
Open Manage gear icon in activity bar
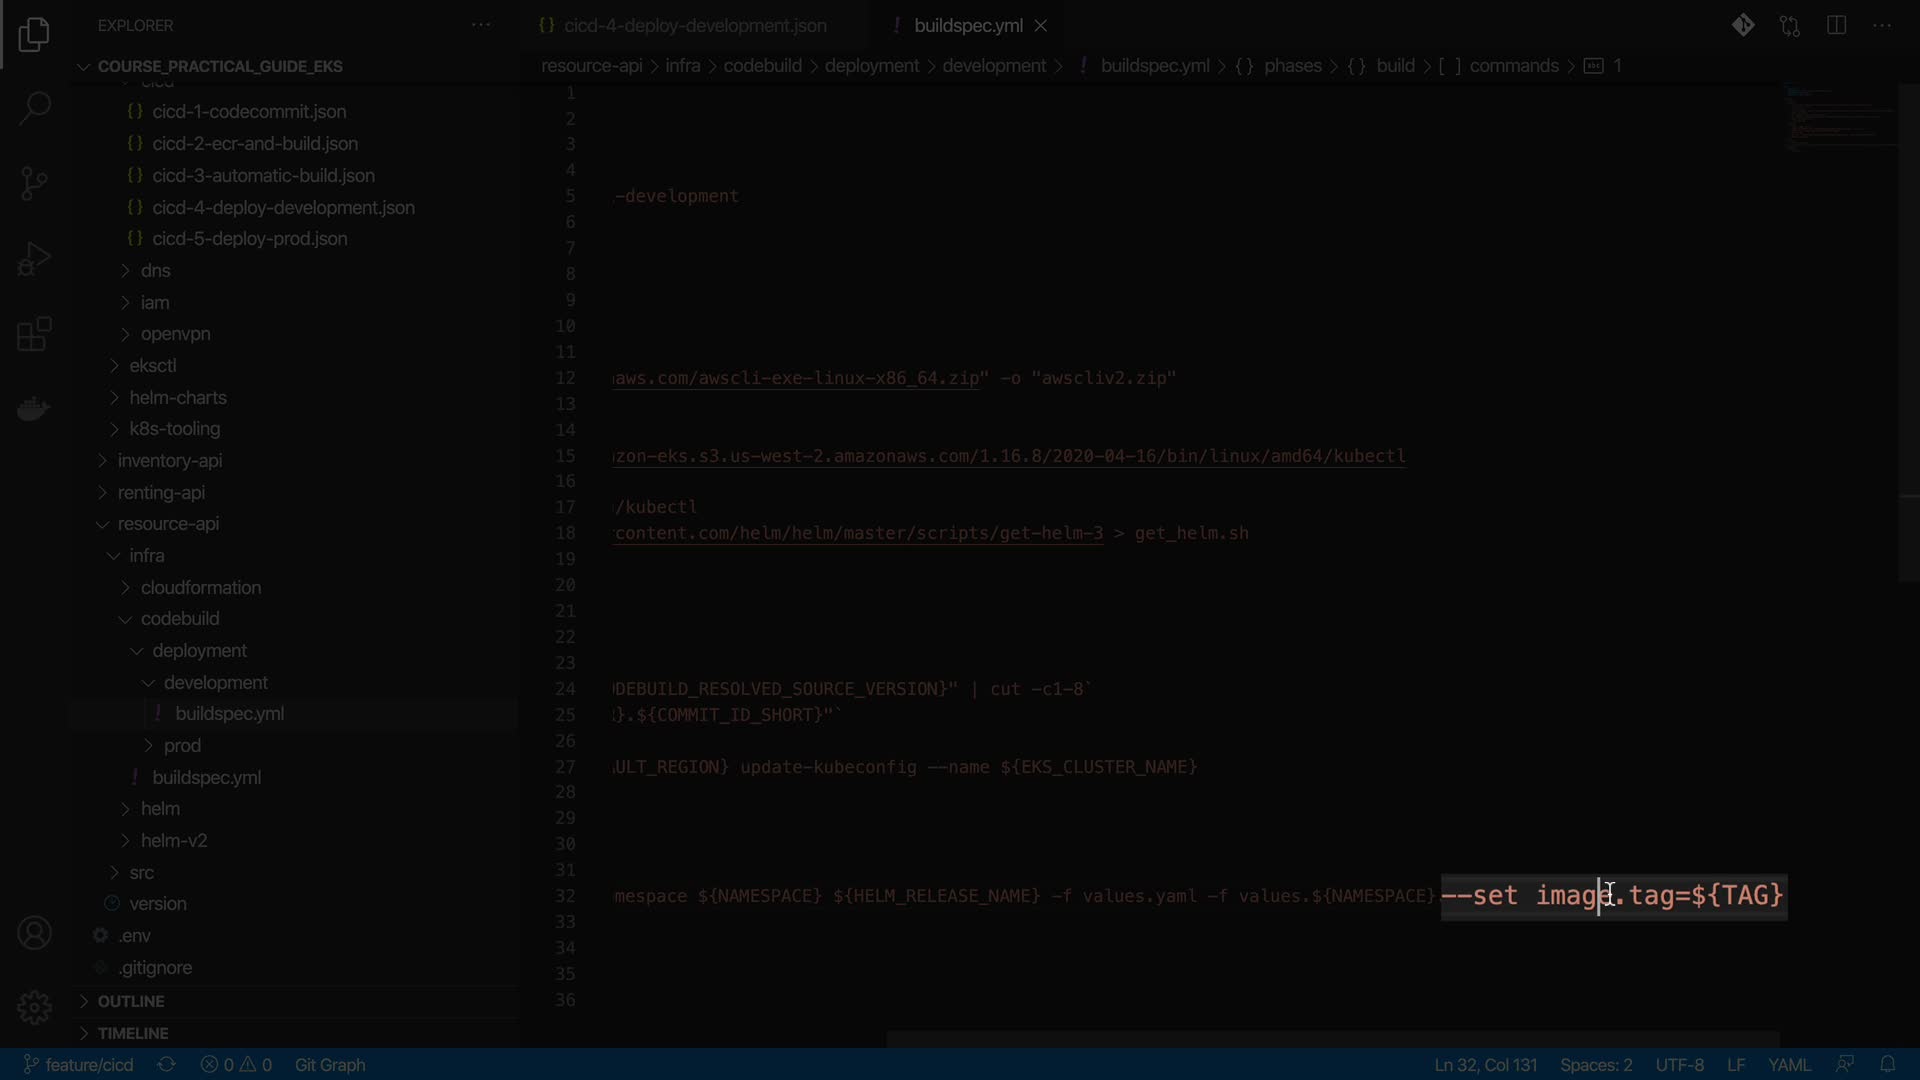click(x=34, y=1006)
